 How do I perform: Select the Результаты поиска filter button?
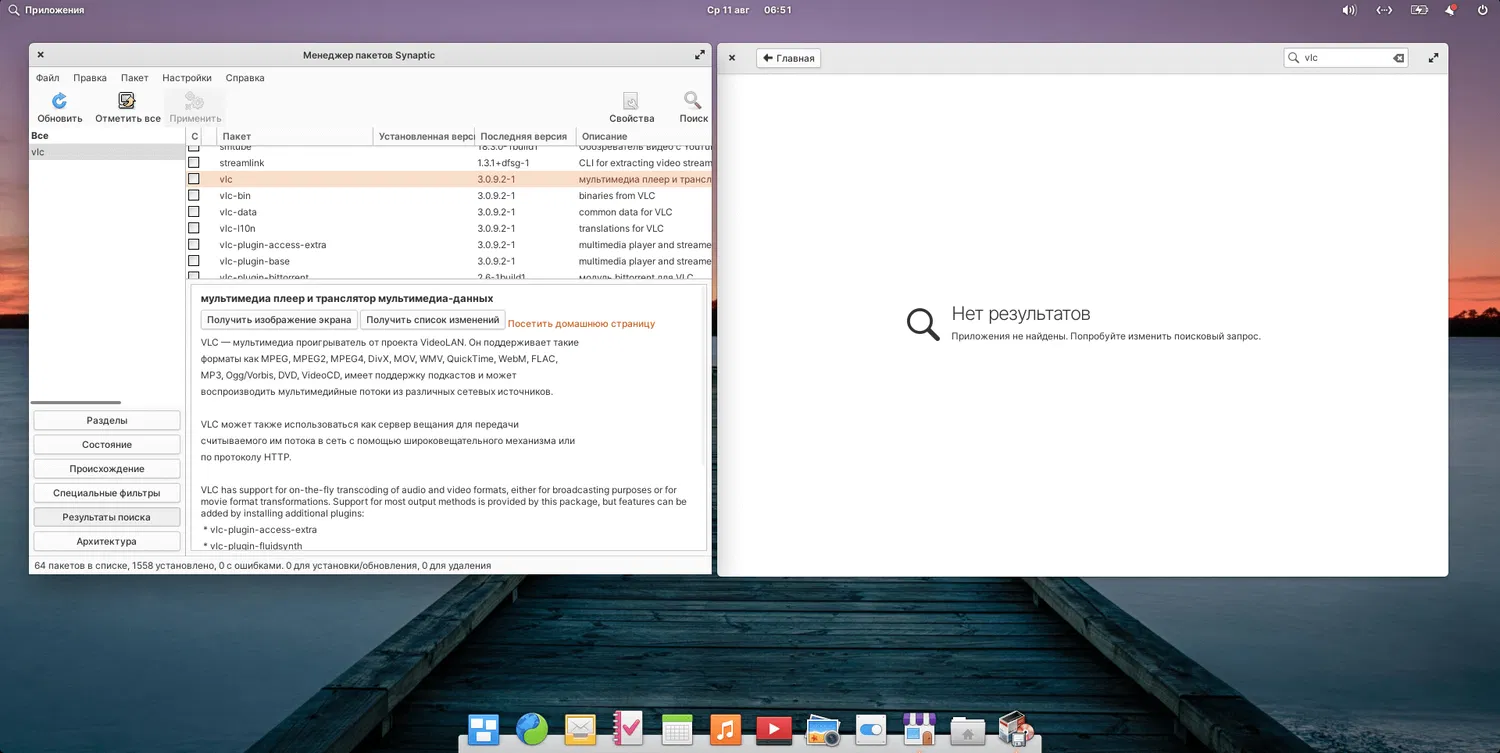coord(107,518)
